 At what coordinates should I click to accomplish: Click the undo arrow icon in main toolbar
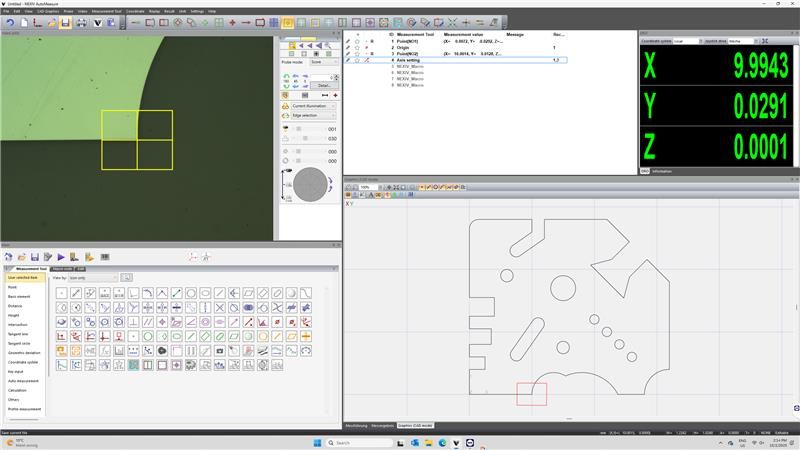pos(10,22)
